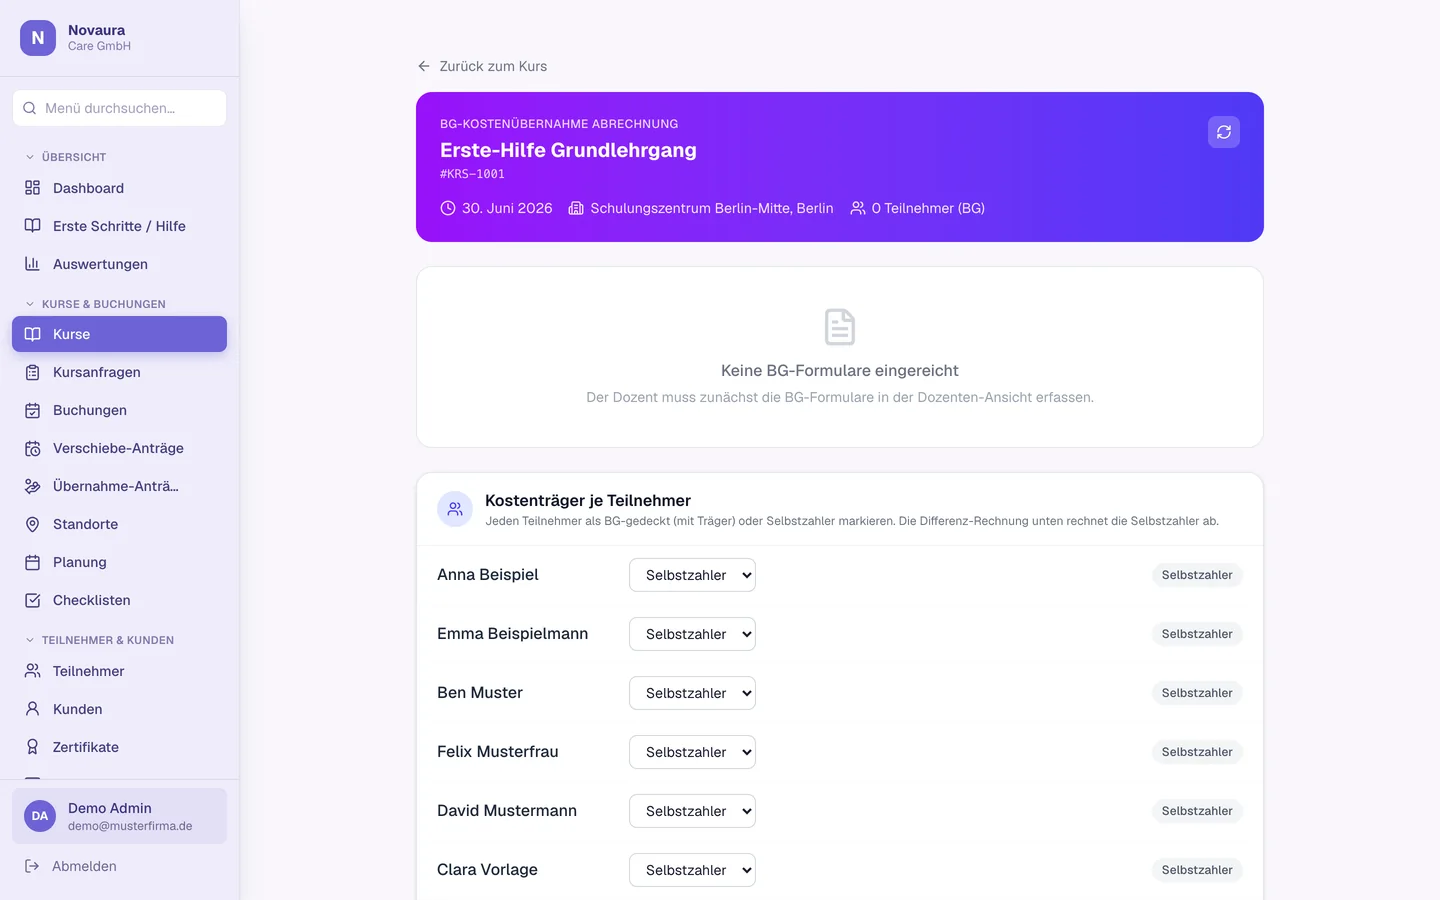Click the Abmelden logout icon
Viewport: 1440px width, 900px height.
point(32,866)
